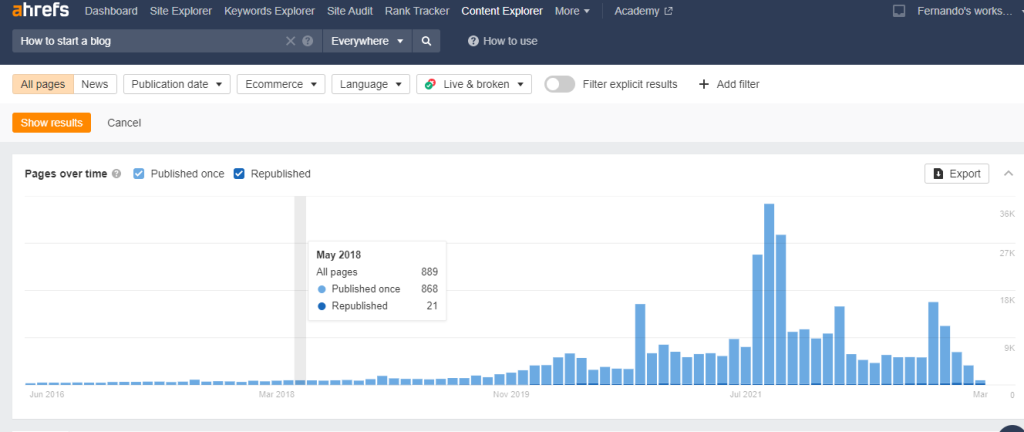Toggle Filter explicit results switch

(560, 84)
